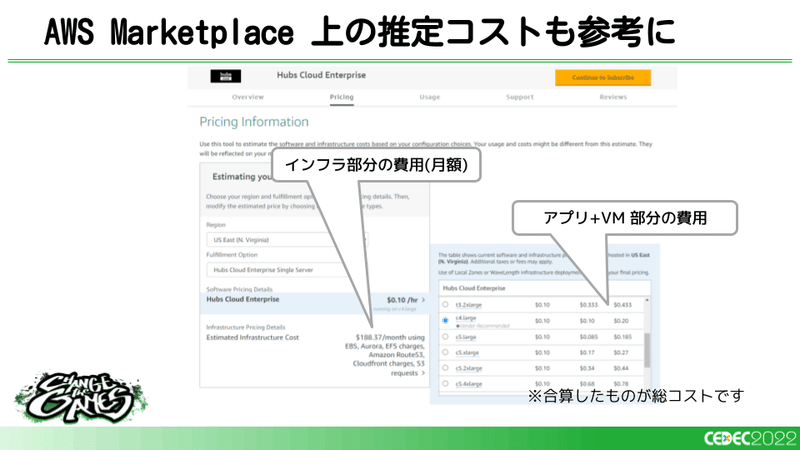Click the Estimated Infrastructure Cost label
The image size is (800, 450).
coord(253,337)
